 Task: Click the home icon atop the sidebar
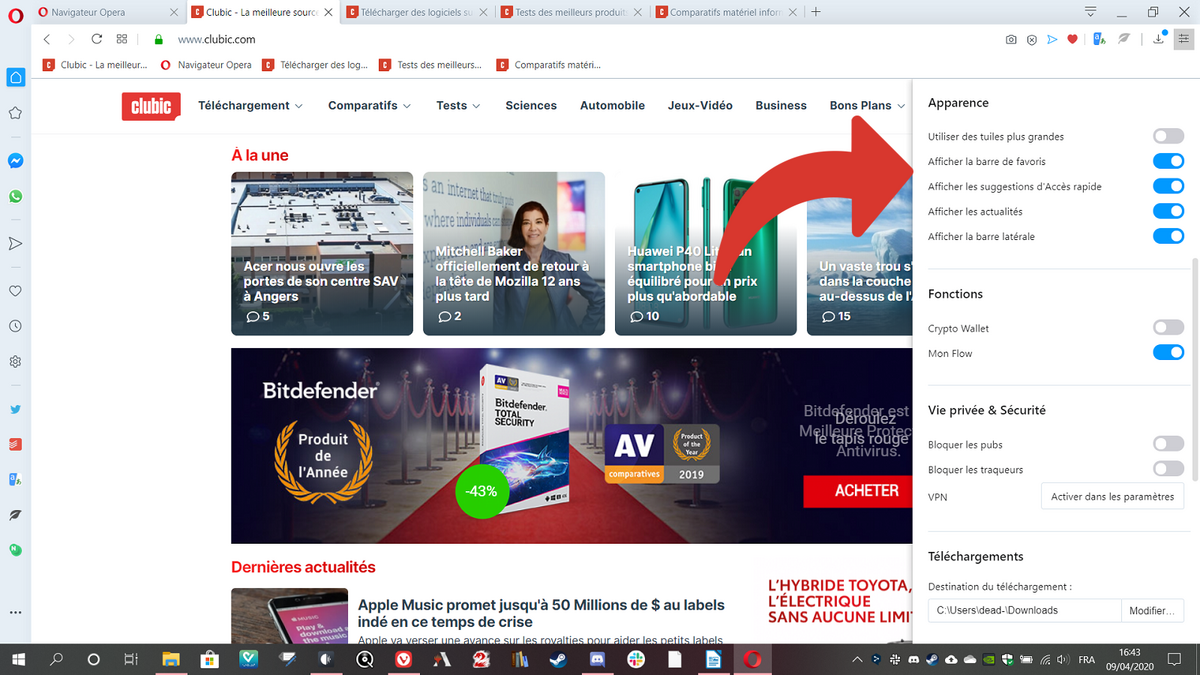click(x=16, y=77)
